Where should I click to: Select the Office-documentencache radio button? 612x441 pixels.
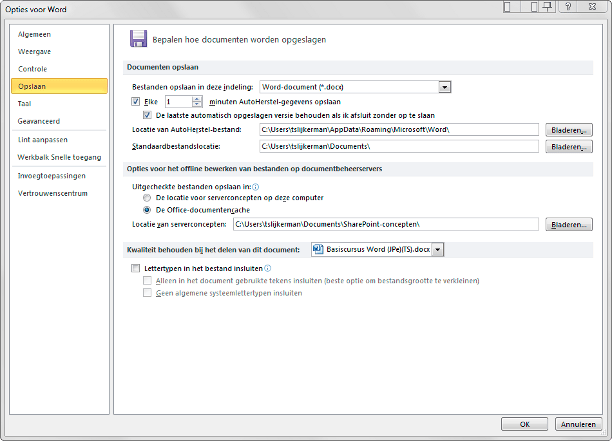pyautogui.click(x=147, y=210)
